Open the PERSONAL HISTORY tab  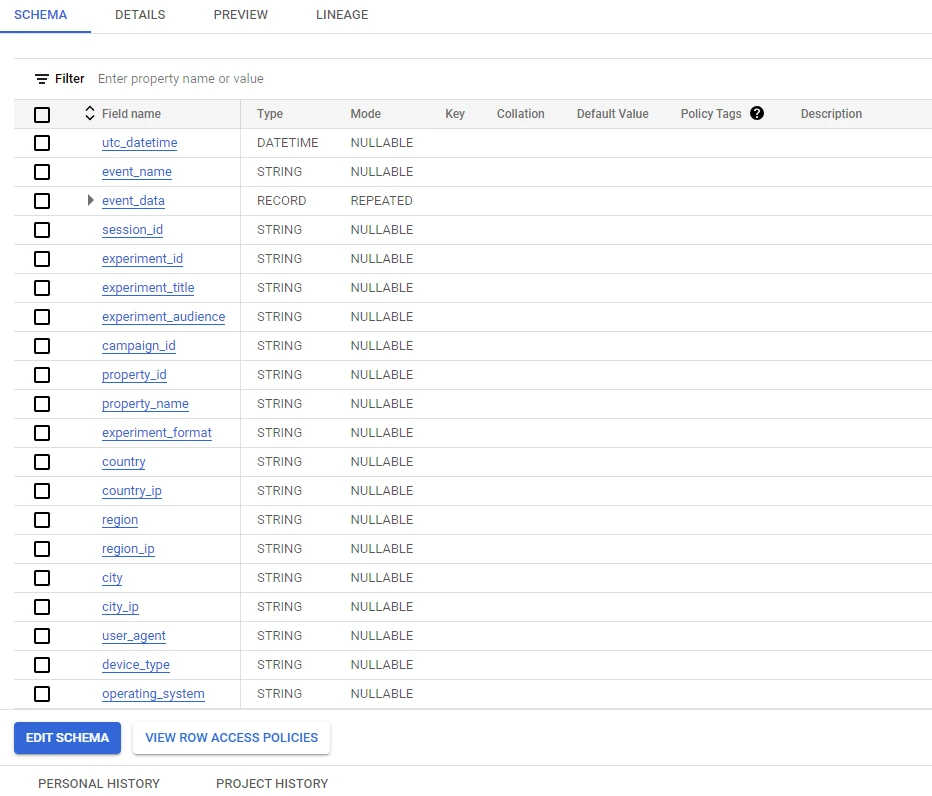coord(99,784)
